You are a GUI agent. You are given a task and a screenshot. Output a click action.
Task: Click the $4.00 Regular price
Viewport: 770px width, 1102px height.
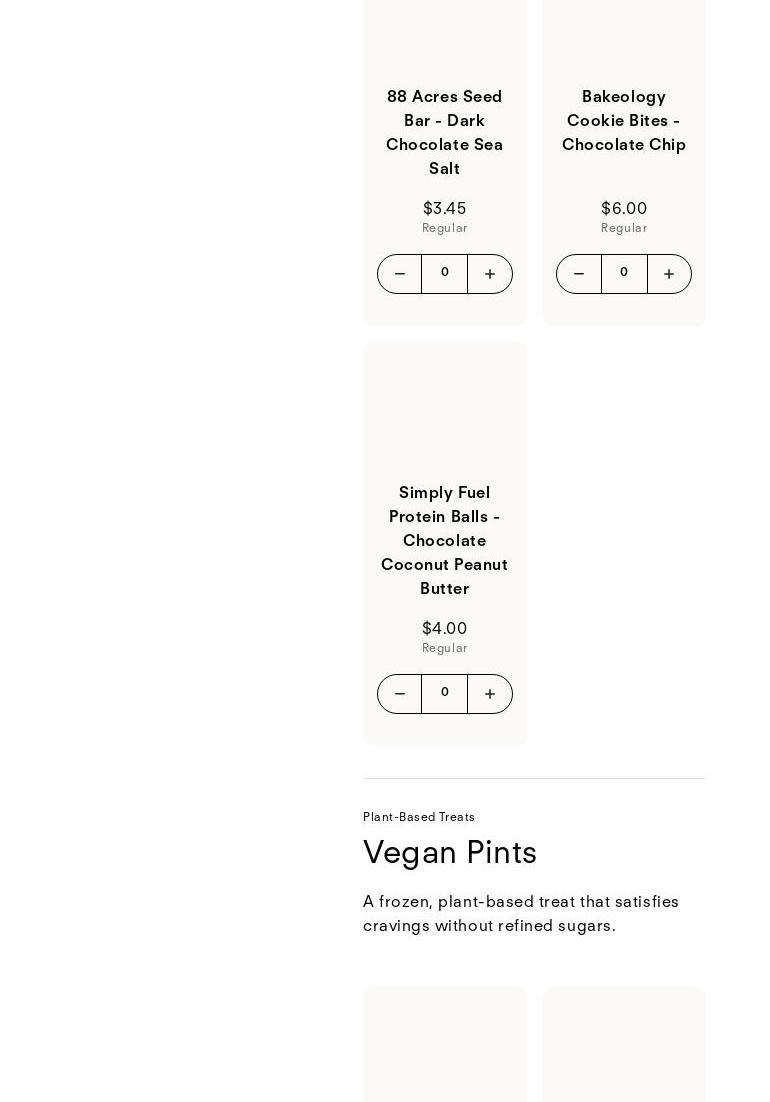pos(445,637)
